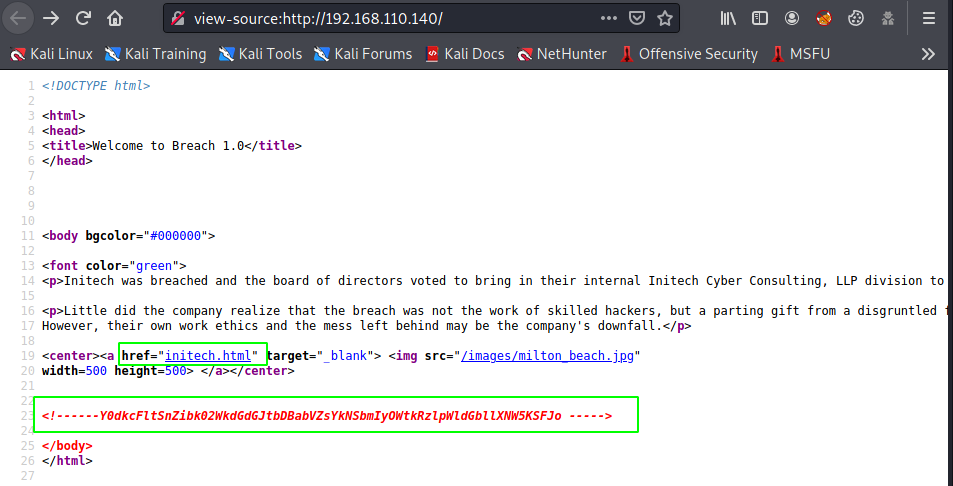Click the site security info icon
Viewport: 953px width, 486px height.
click(178, 18)
